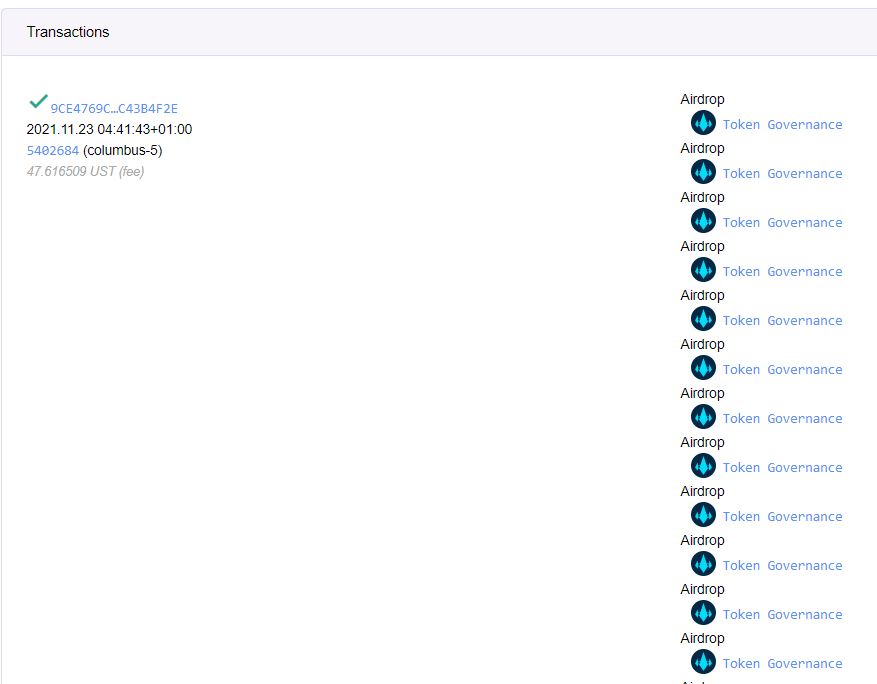Open Token link in first Airdrop entry
The height and width of the screenshot is (684, 877).
tap(741, 125)
